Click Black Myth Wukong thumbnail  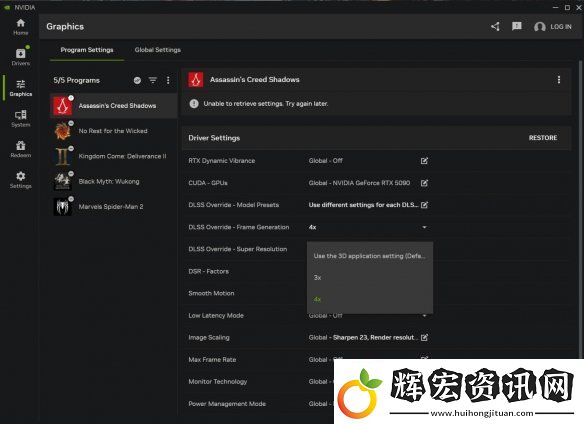(63, 181)
